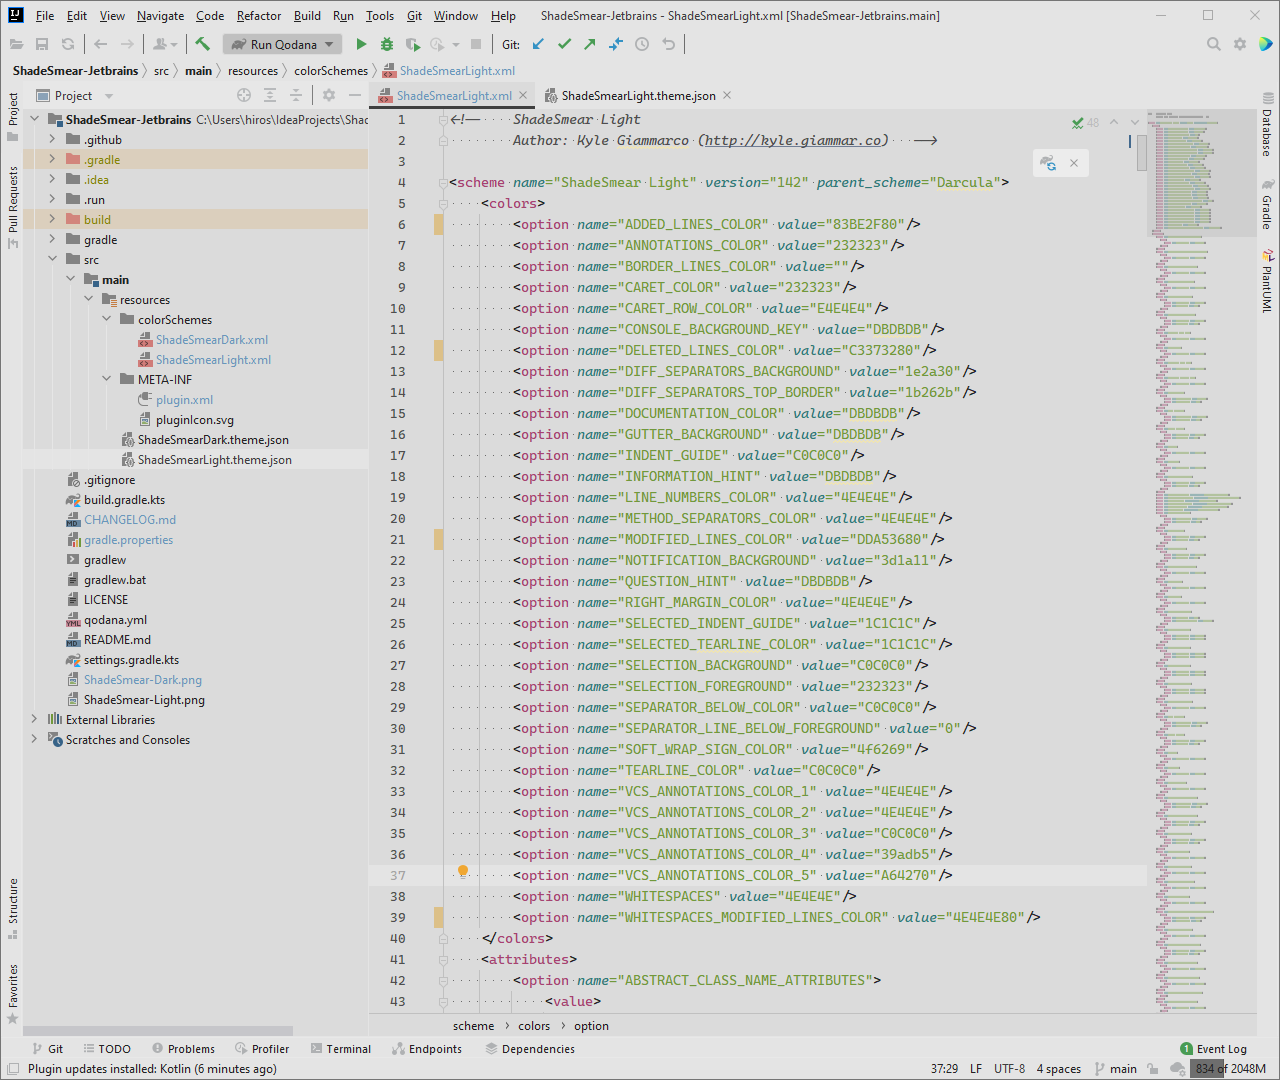
Task: Click the Git Show History clock icon
Action: 642,44
